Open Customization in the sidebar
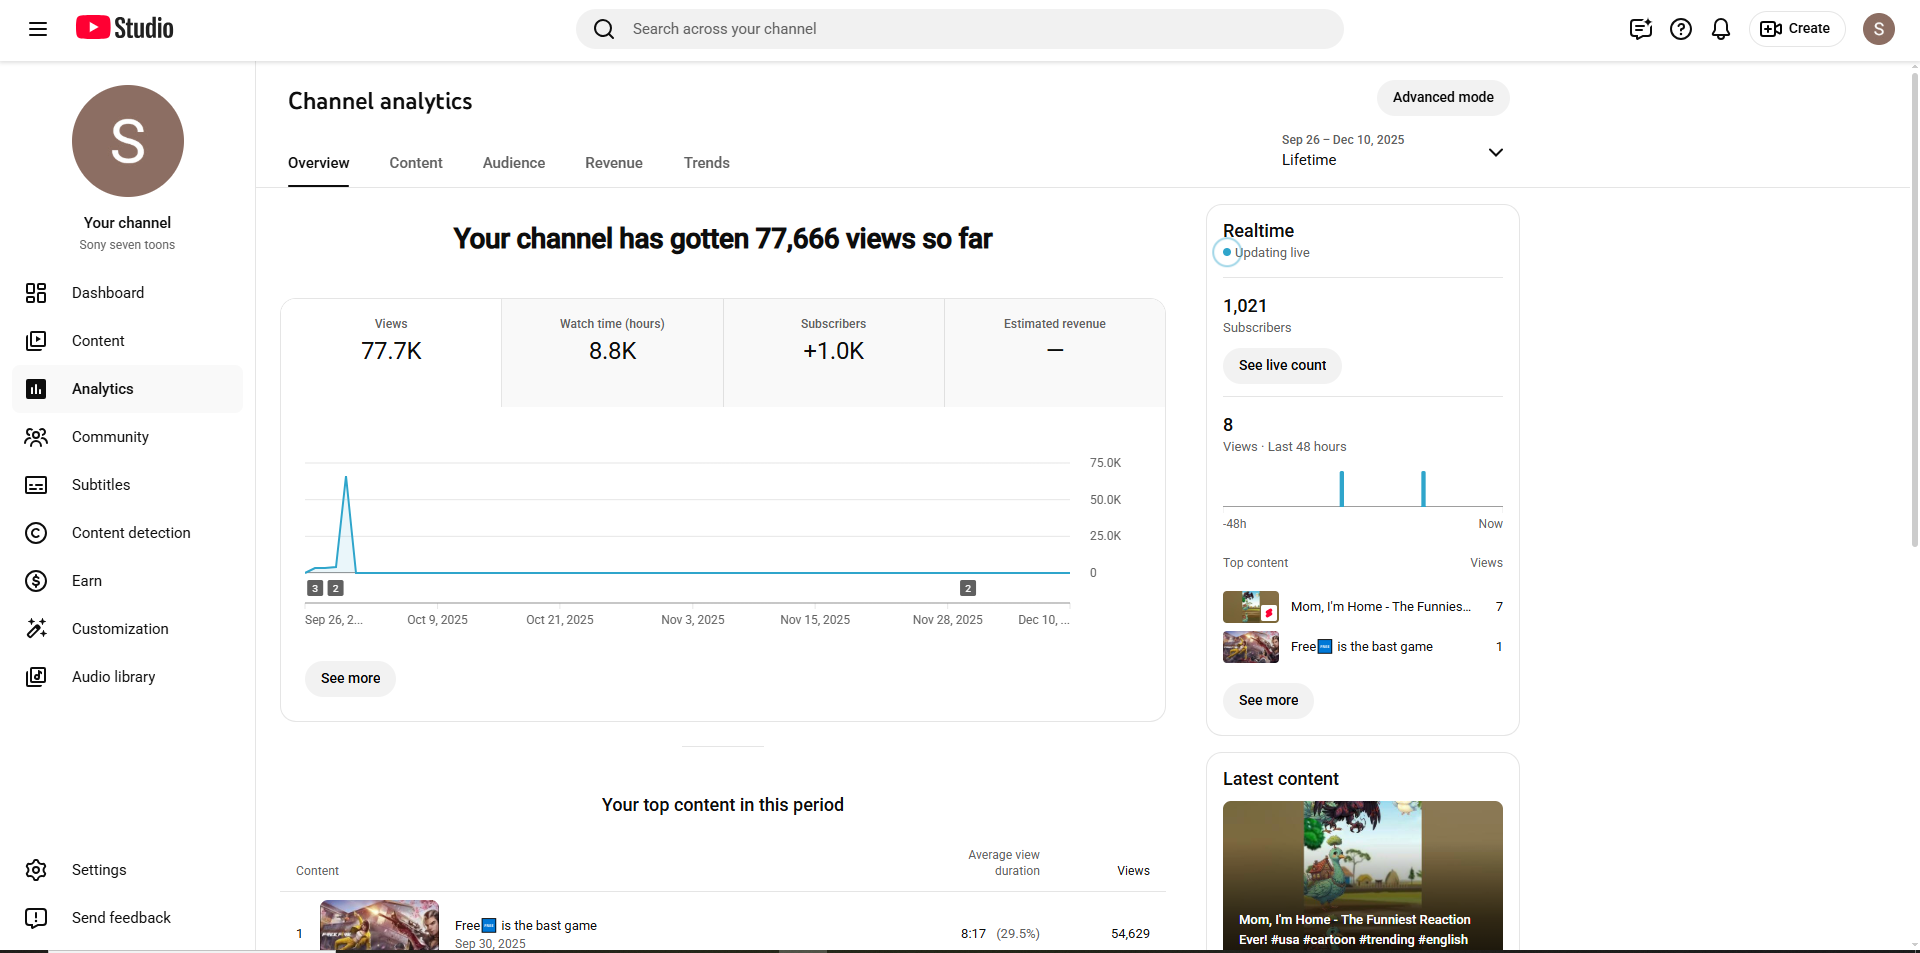Image resolution: width=1920 pixels, height=953 pixels. [x=120, y=629]
